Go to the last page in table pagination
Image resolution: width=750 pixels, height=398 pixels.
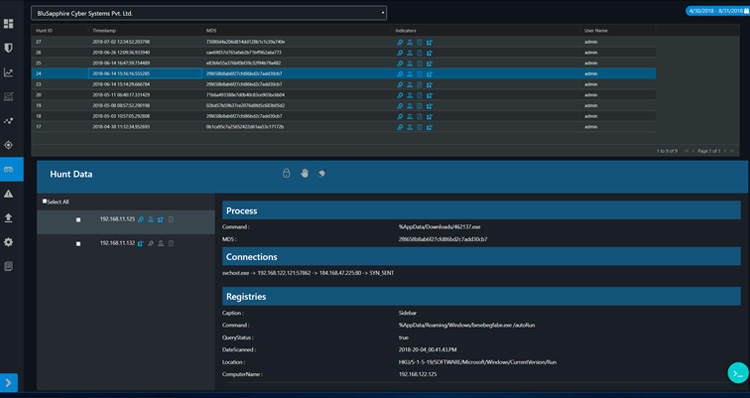[x=732, y=151]
